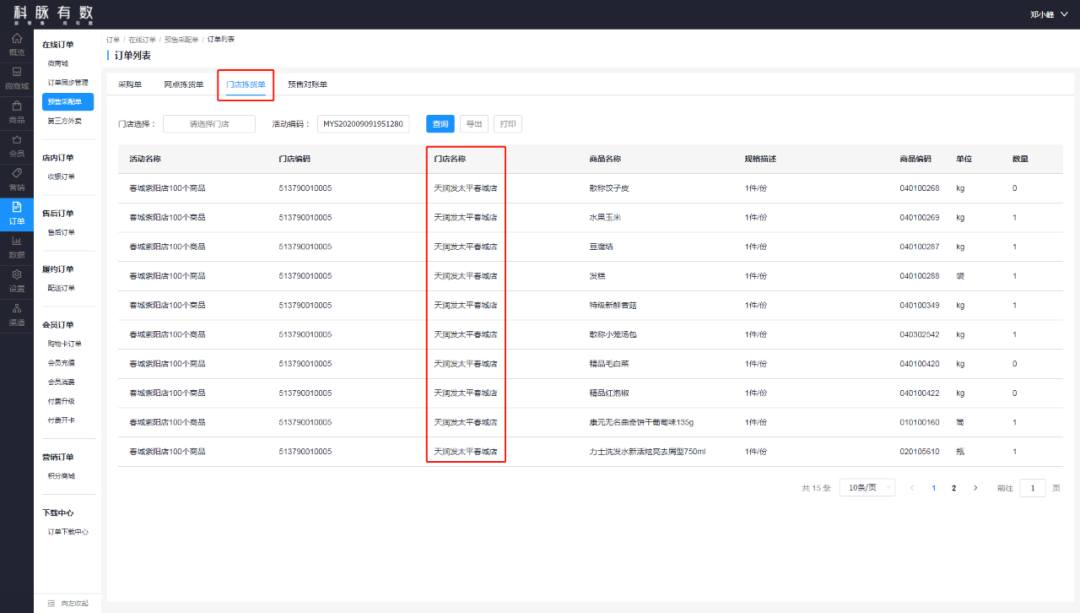Image resolution: width=1080 pixels, height=613 pixels.
Task: Go to page 2 in pagination
Action: 954,488
